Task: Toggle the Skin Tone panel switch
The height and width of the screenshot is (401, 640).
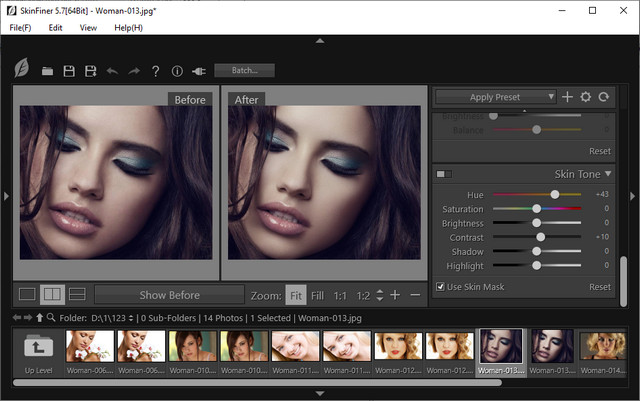Action: tap(444, 175)
